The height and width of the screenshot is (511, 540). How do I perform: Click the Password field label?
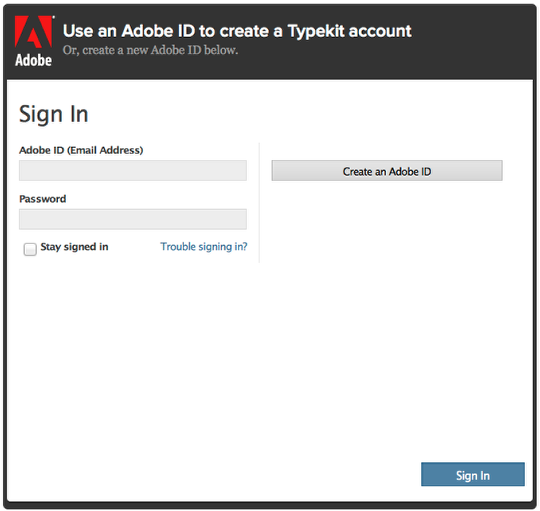pos(42,199)
